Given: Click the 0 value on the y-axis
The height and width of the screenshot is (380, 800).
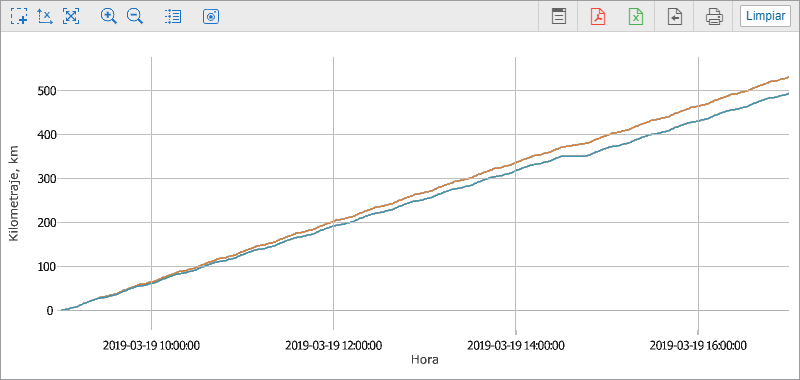Looking at the screenshot, I should 50,310.
